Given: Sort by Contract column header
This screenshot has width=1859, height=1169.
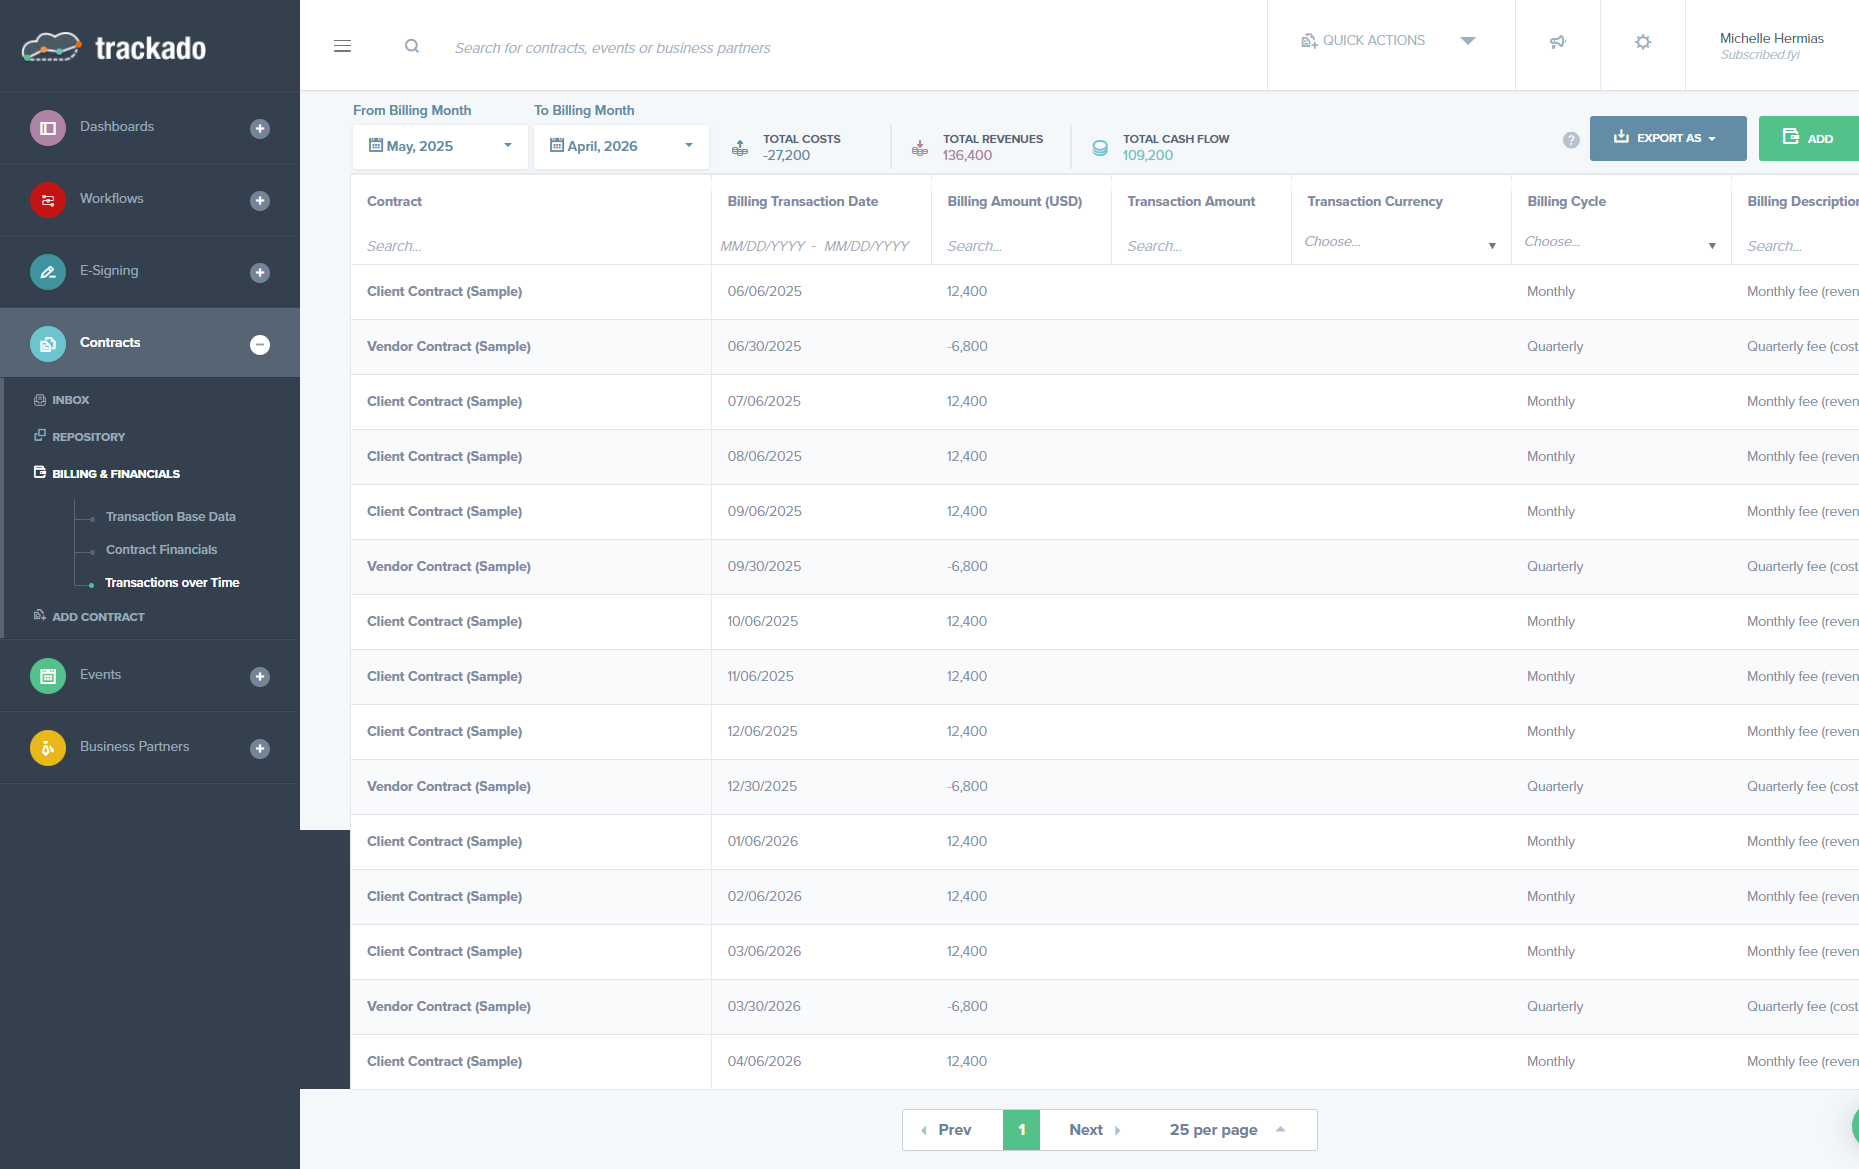Looking at the screenshot, I should [x=395, y=201].
